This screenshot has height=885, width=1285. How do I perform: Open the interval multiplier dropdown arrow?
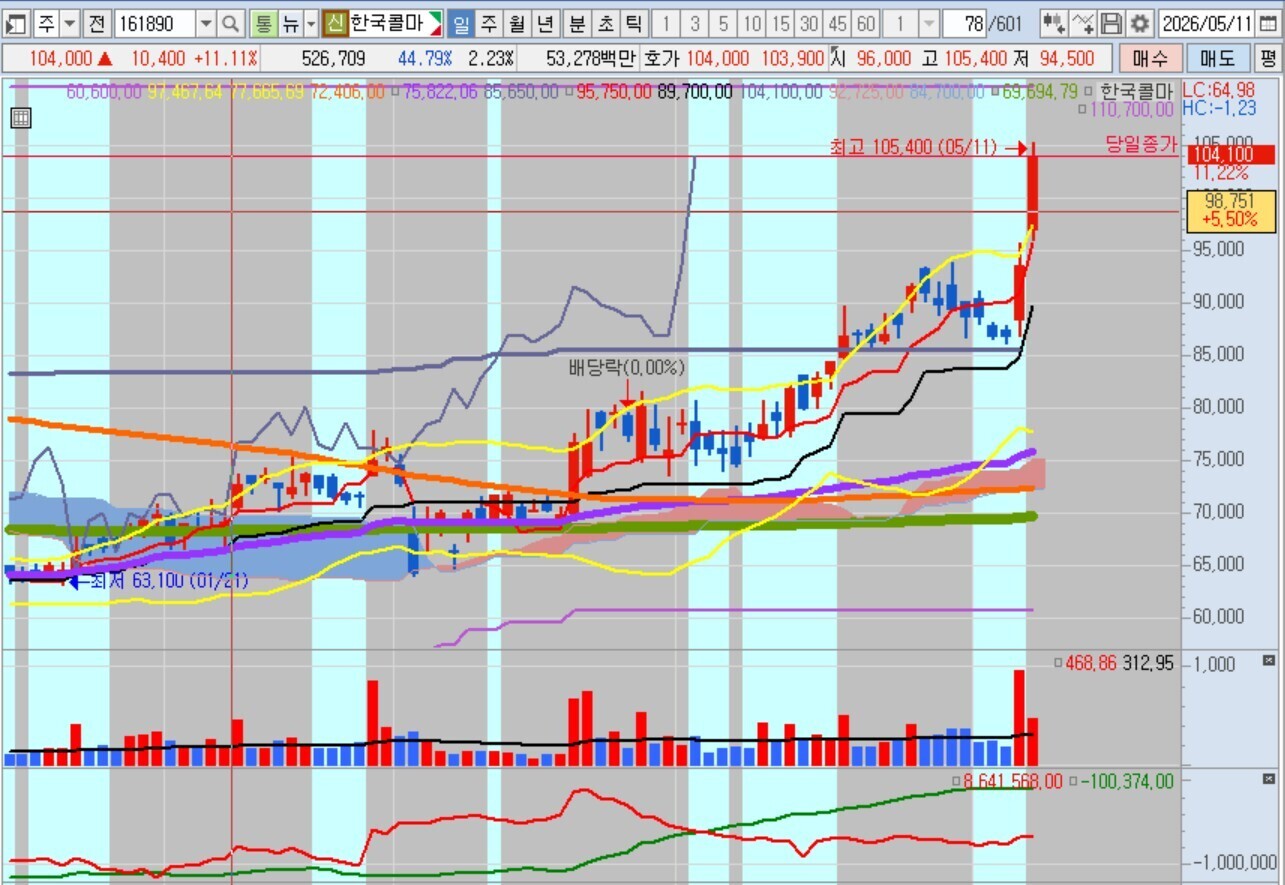coord(928,23)
